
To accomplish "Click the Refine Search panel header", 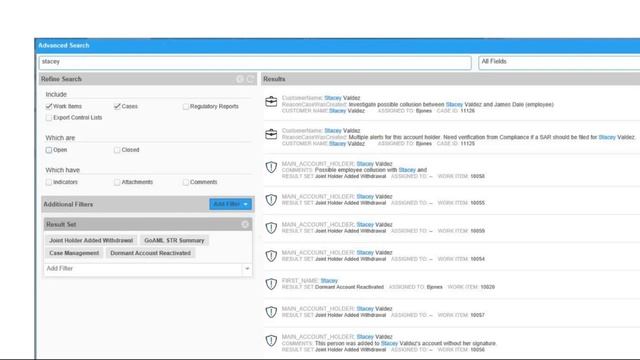I will pyautogui.click(x=147, y=79).
